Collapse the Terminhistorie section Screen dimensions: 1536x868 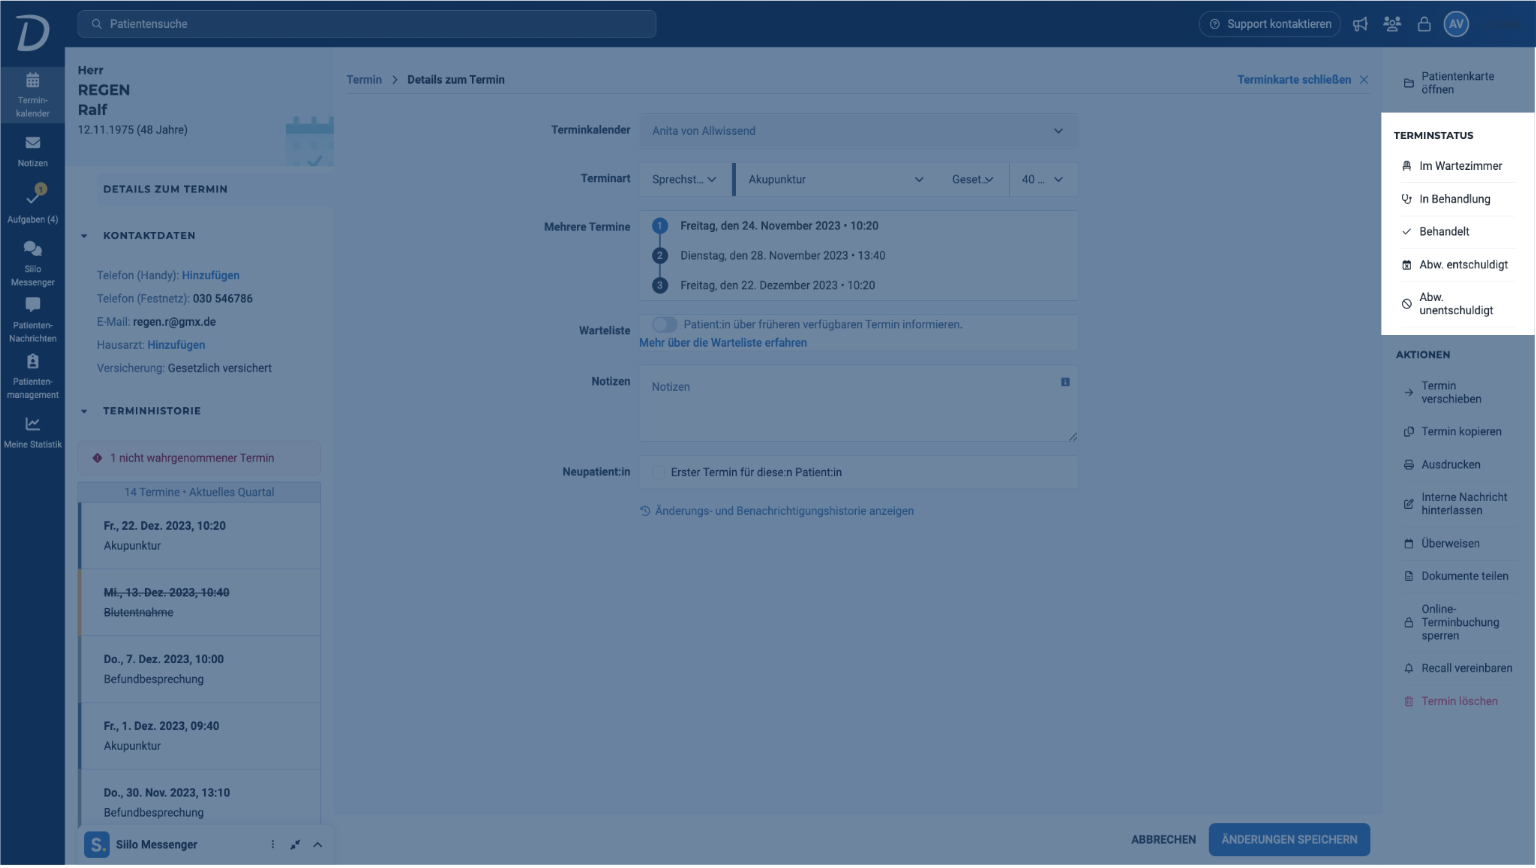click(x=84, y=411)
